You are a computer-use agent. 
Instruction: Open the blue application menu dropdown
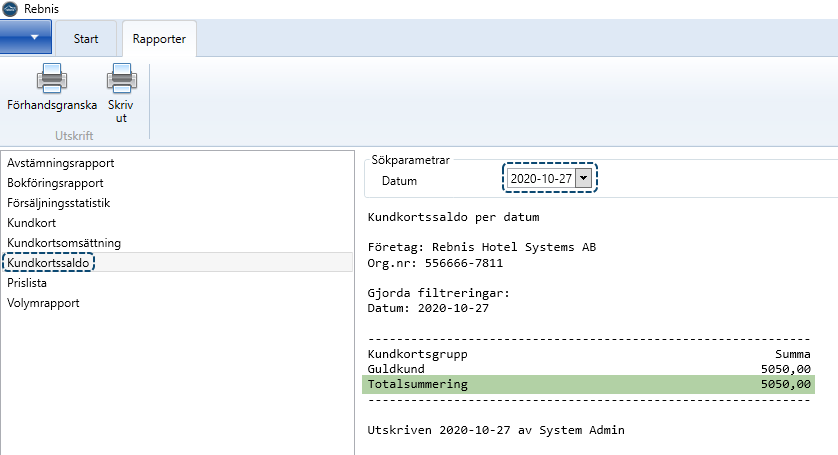(26, 37)
